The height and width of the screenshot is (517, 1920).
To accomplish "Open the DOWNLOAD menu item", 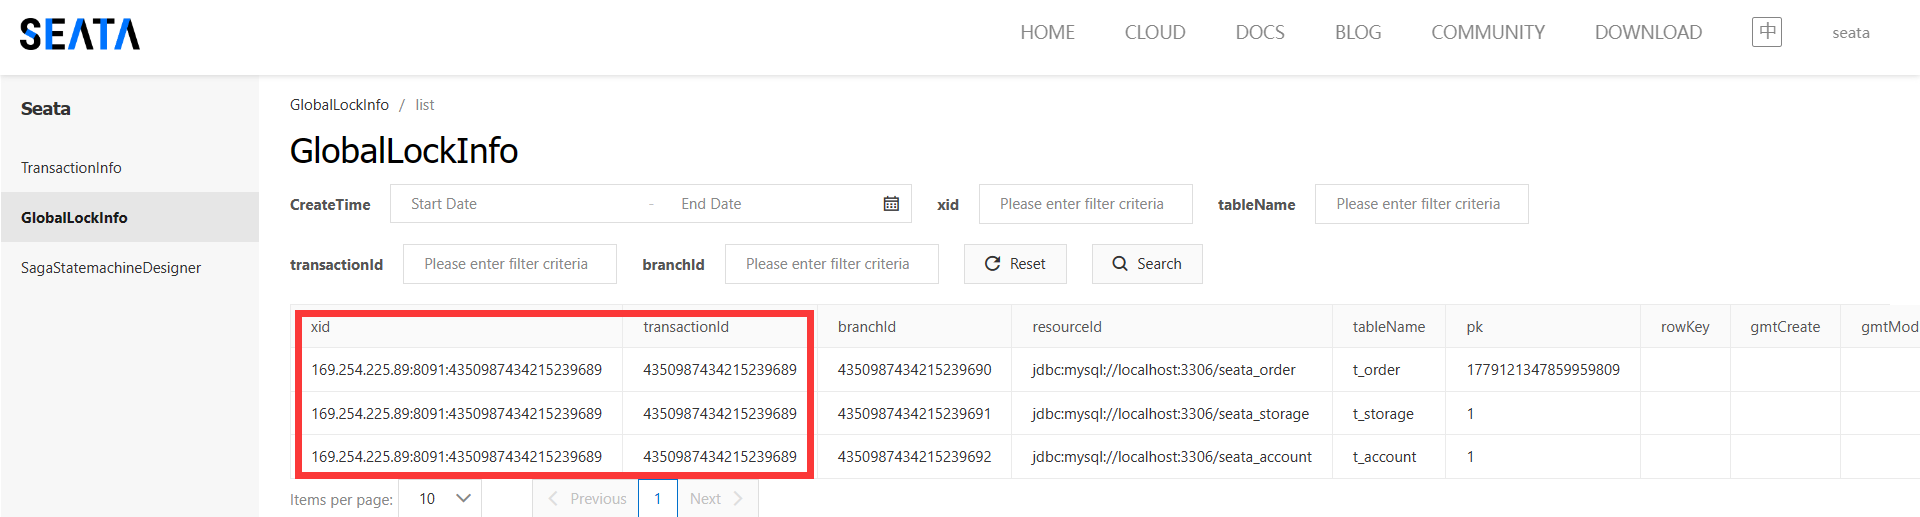I will click(x=1648, y=33).
